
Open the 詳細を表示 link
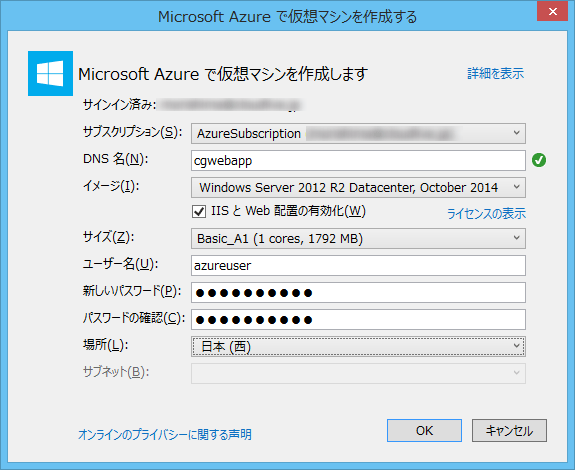[x=495, y=74]
